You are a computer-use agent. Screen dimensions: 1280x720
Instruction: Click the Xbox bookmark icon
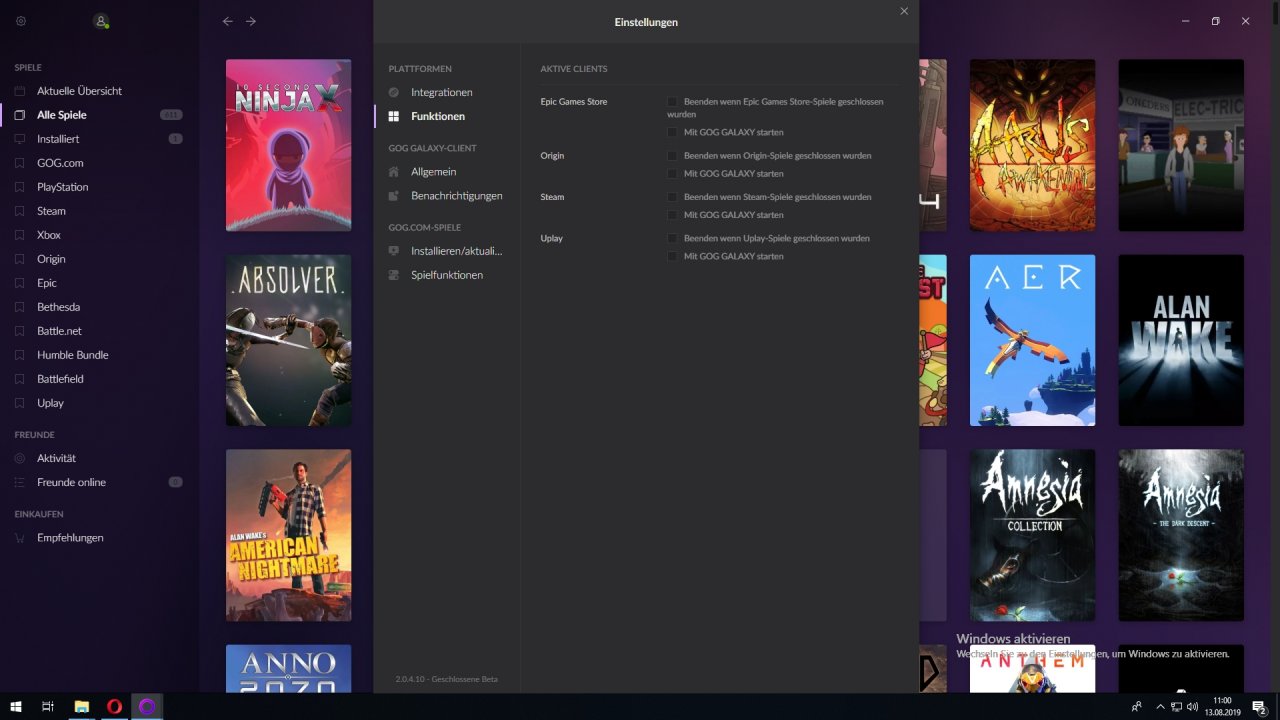tap(19, 235)
